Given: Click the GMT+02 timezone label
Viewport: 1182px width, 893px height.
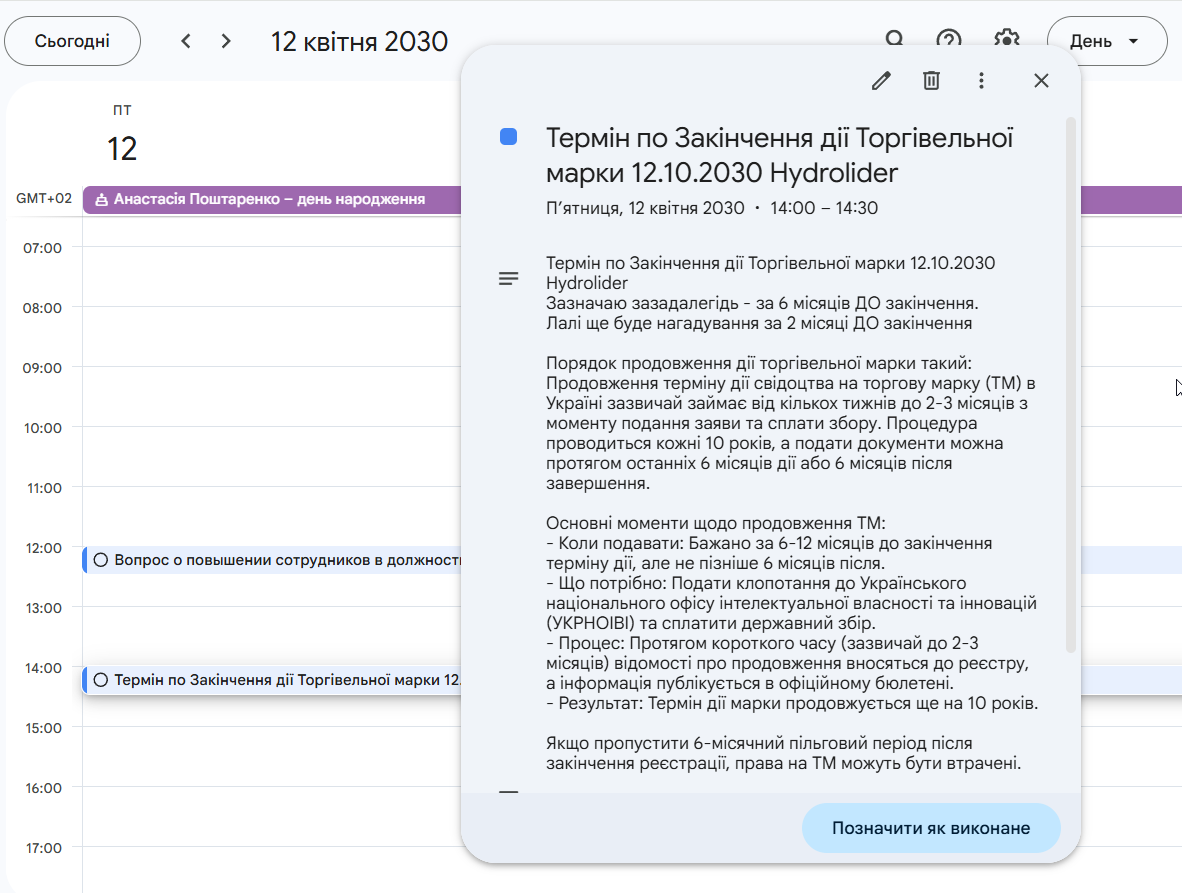Looking at the screenshot, I should point(44,198).
